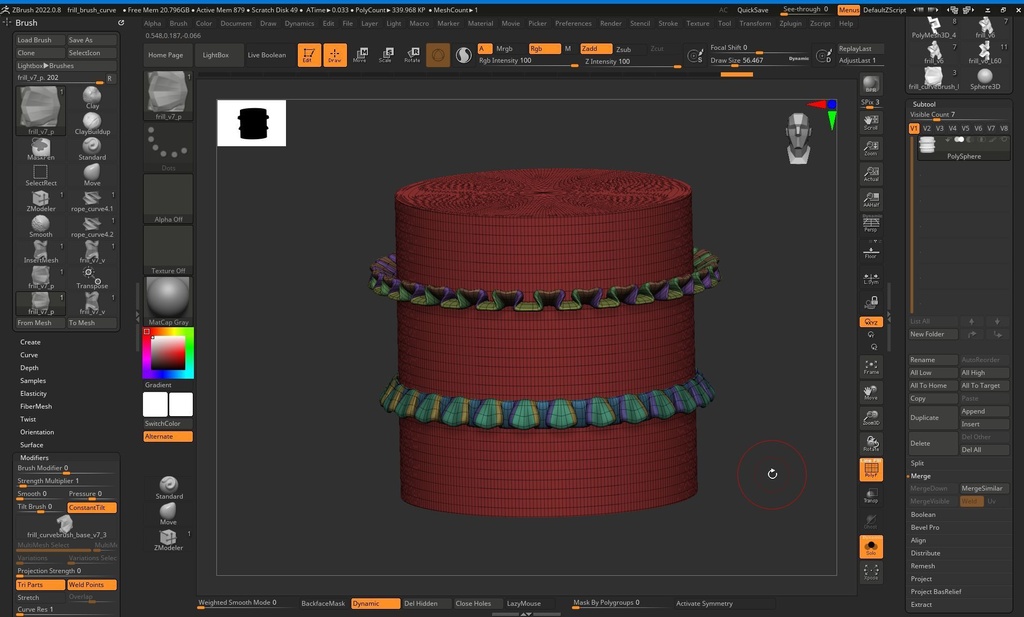Choose the ZModeler brush in Brush palette
Image resolution: width=1024 pixels, height=617 pixels.
(40, 199)
